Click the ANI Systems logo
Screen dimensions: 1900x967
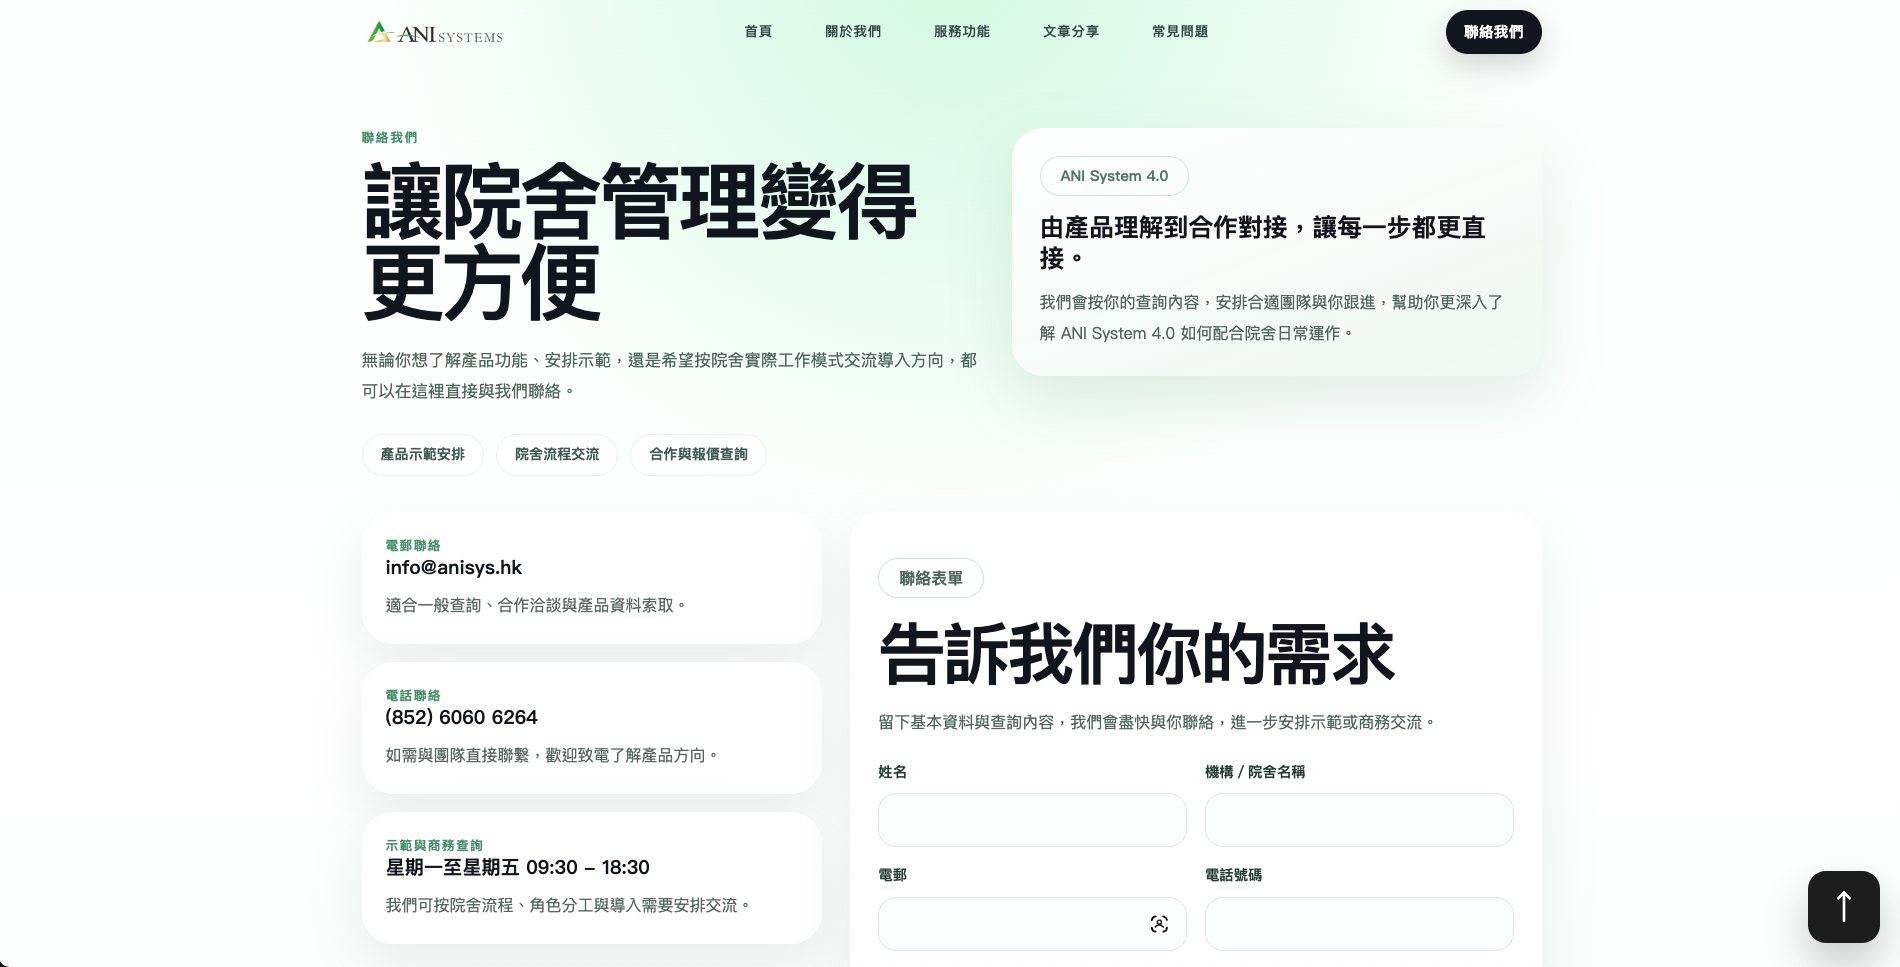point(435,33)
